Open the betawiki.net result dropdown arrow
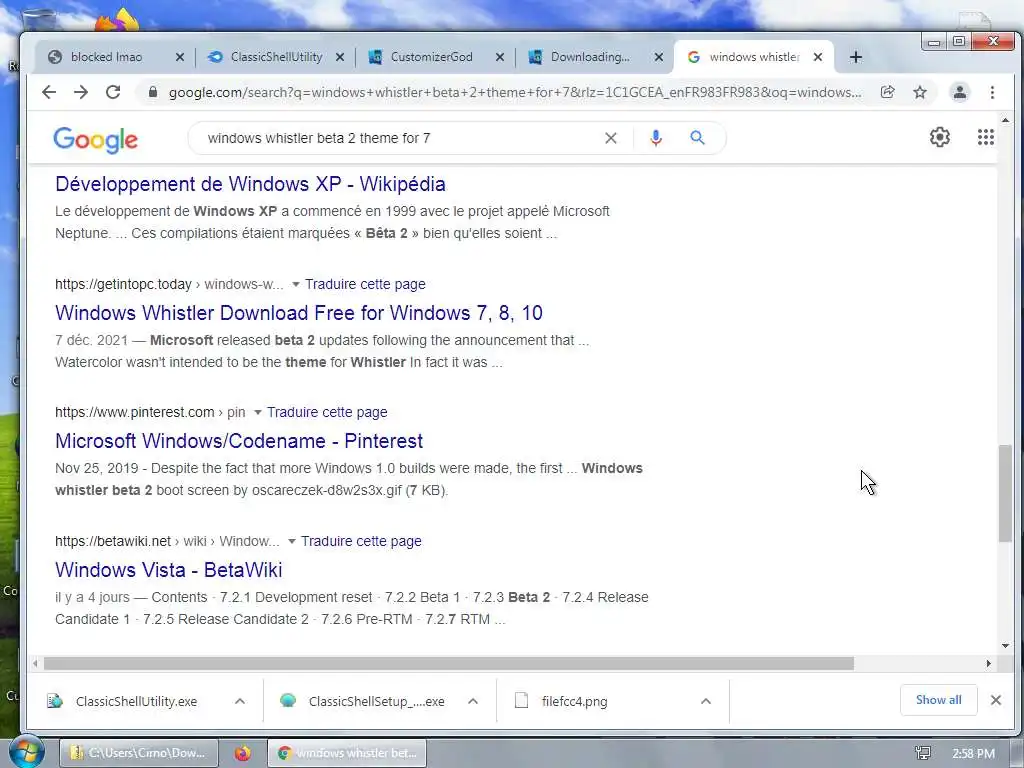Screen dimensions: 1024x768 pyautogui.click(x=292, y=541)
